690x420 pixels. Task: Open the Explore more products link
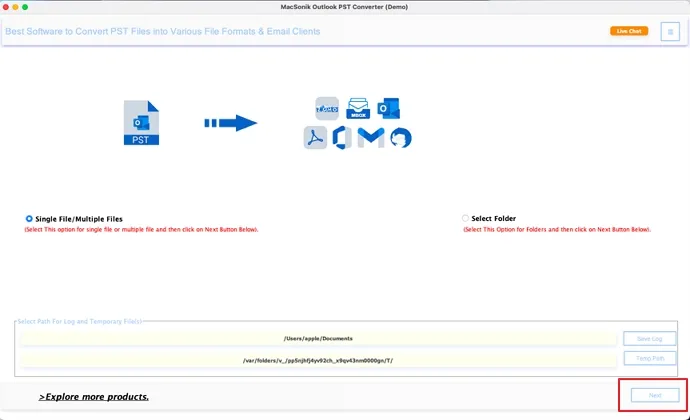94,397
